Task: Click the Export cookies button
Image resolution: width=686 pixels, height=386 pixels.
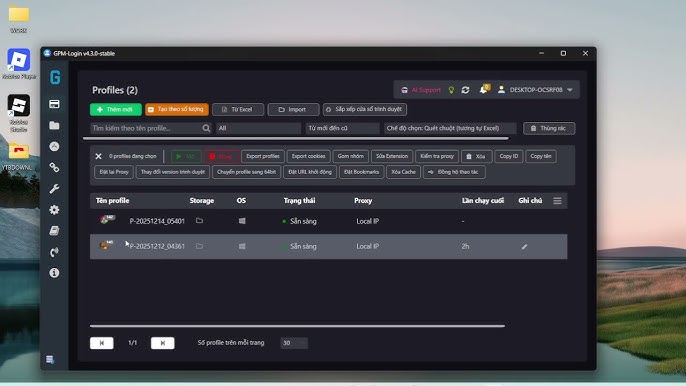Action: 308,156
